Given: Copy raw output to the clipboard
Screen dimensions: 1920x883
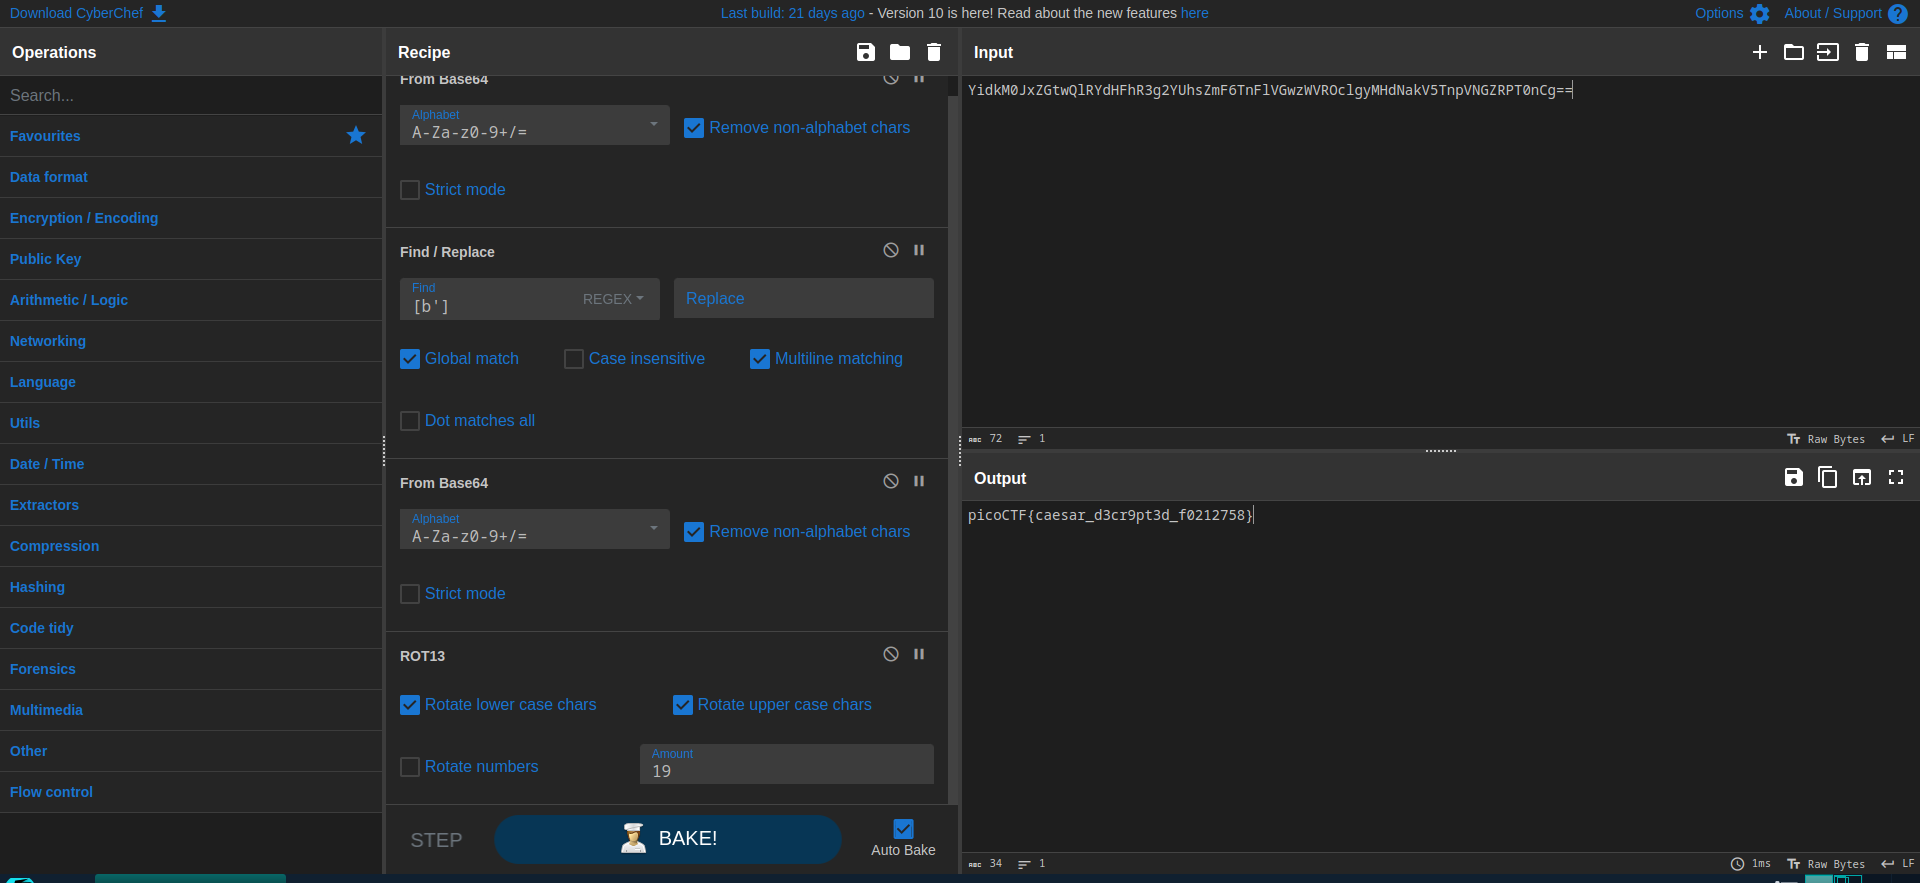Looking at the screenshot, I should [x=1827, y=478].
